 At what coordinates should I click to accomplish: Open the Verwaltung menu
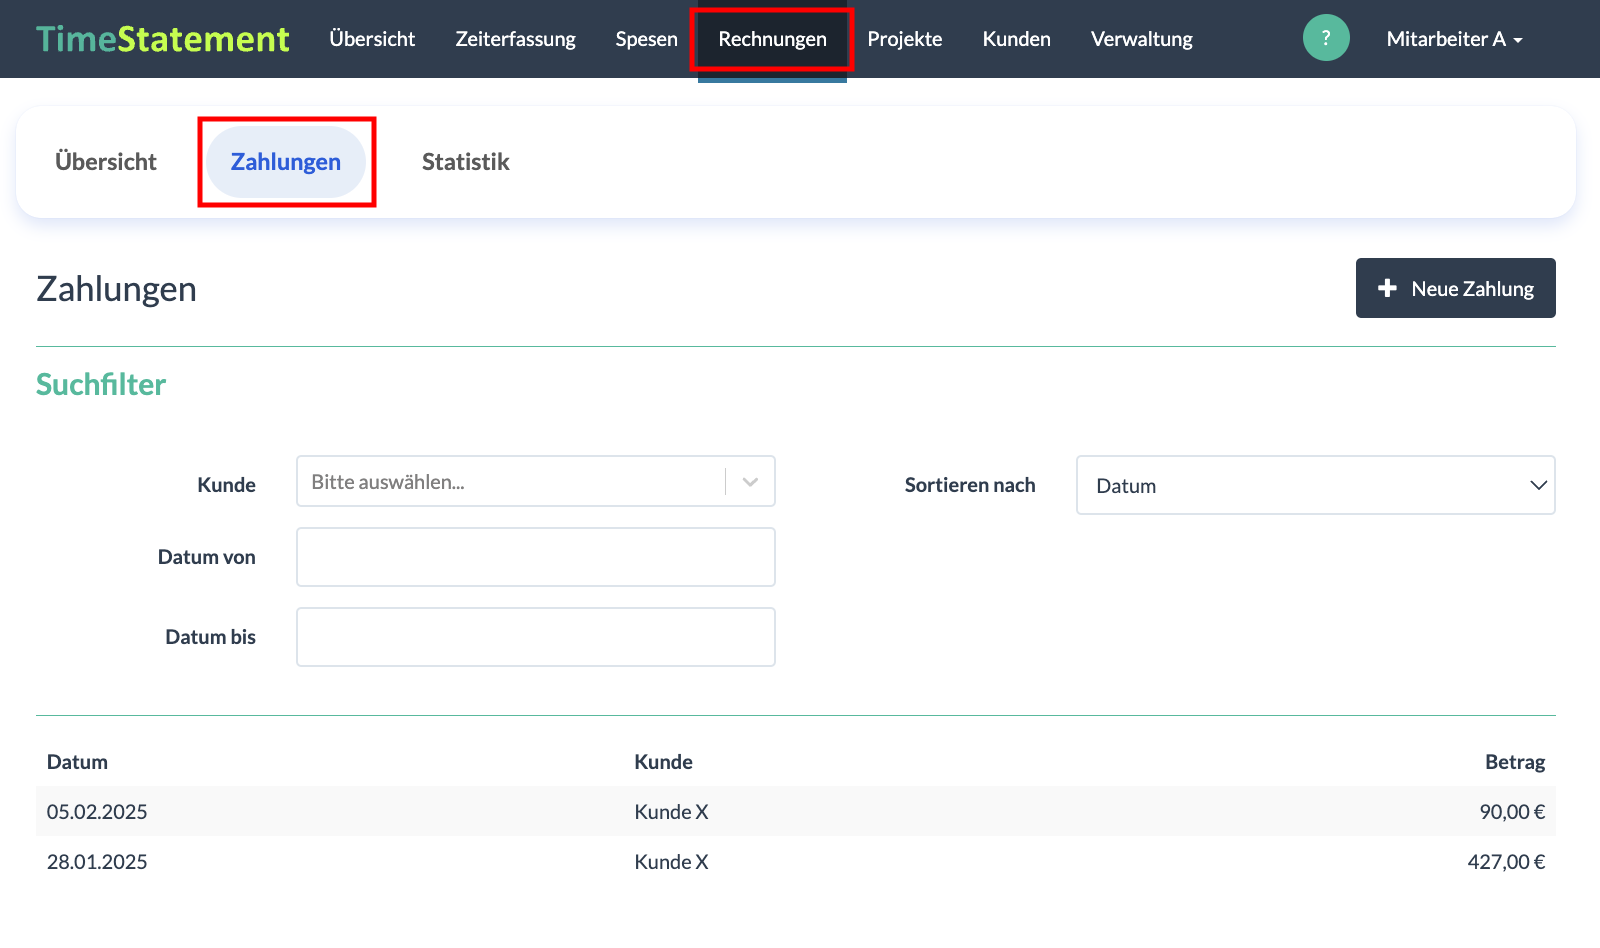[x=1141, y=39]
